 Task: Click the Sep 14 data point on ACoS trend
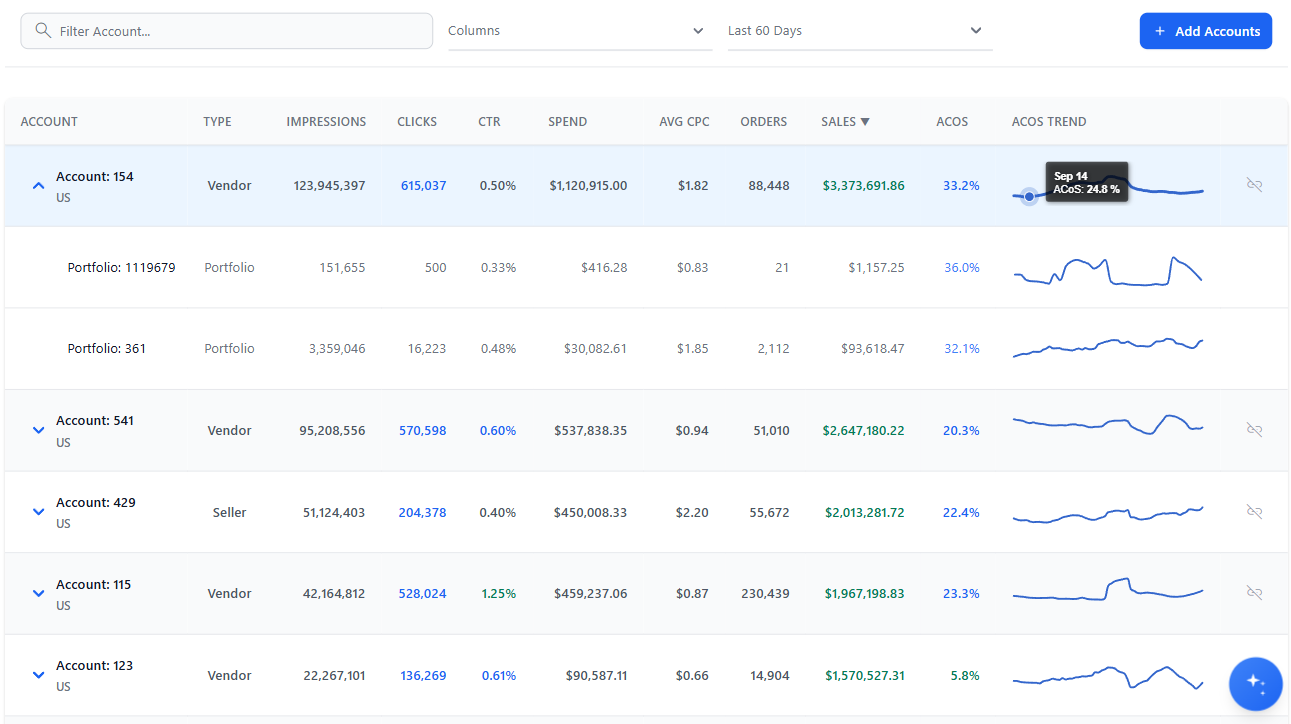(x=1029, y=196)
